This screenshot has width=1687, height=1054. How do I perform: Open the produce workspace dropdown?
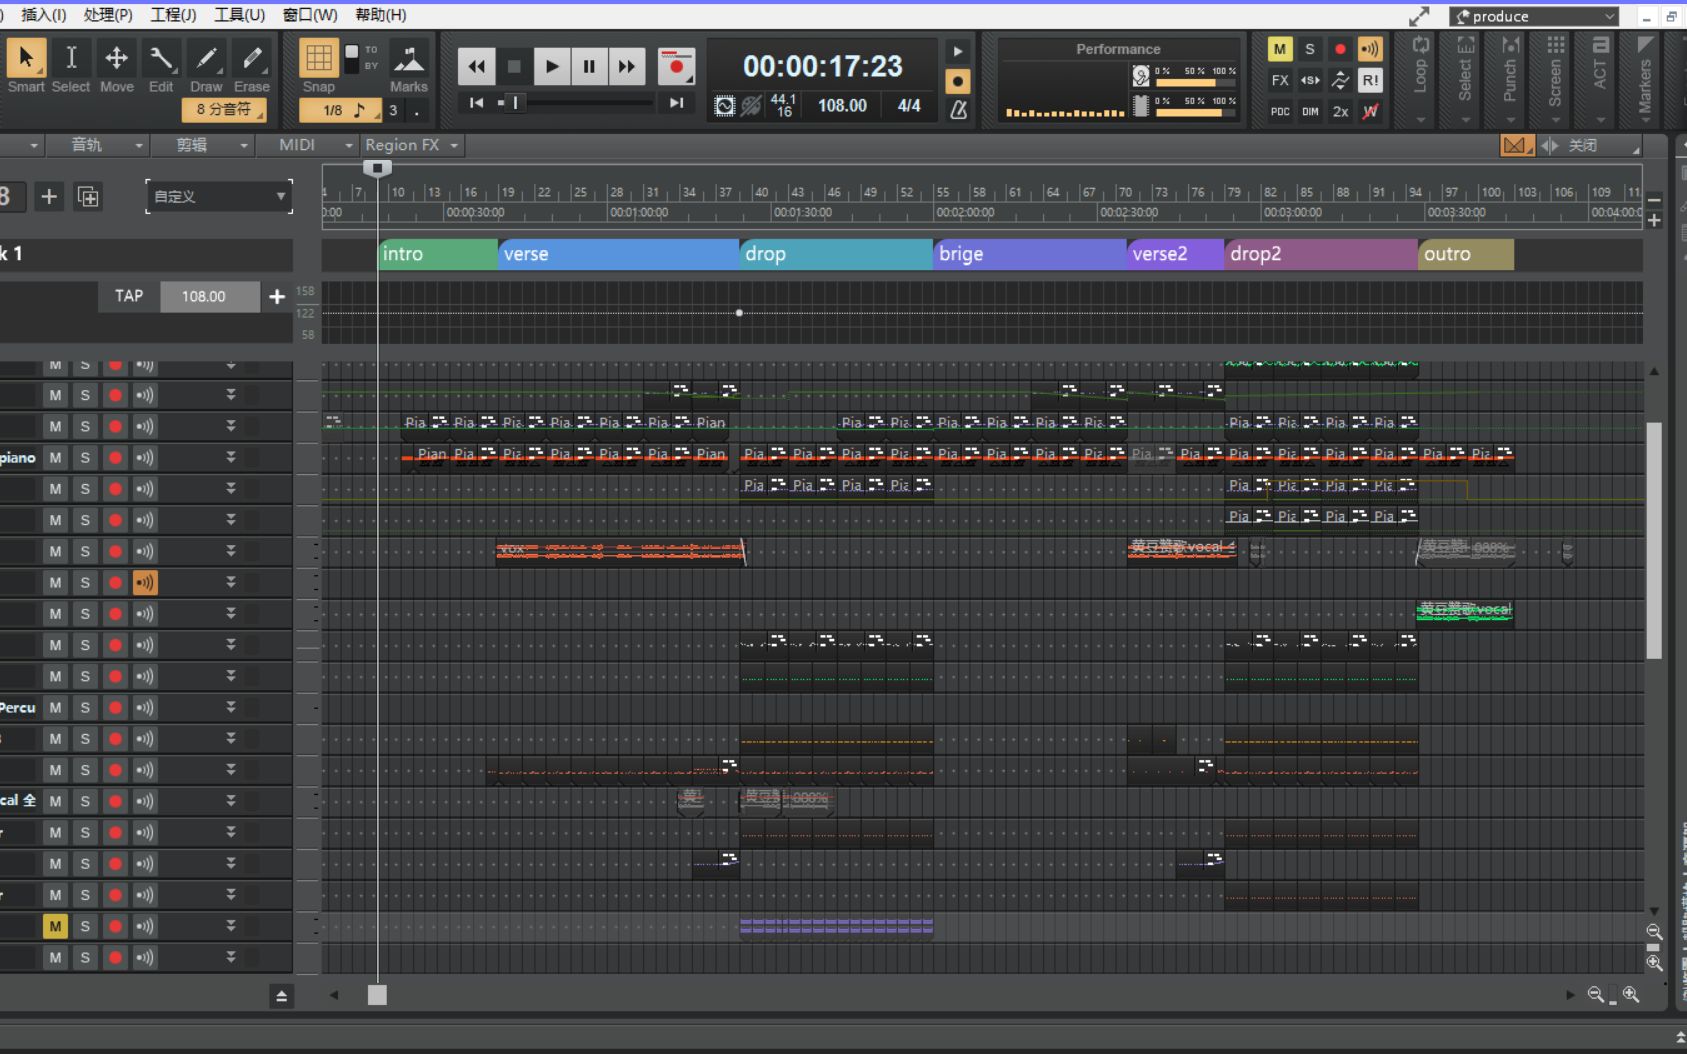click(1534, 16)
